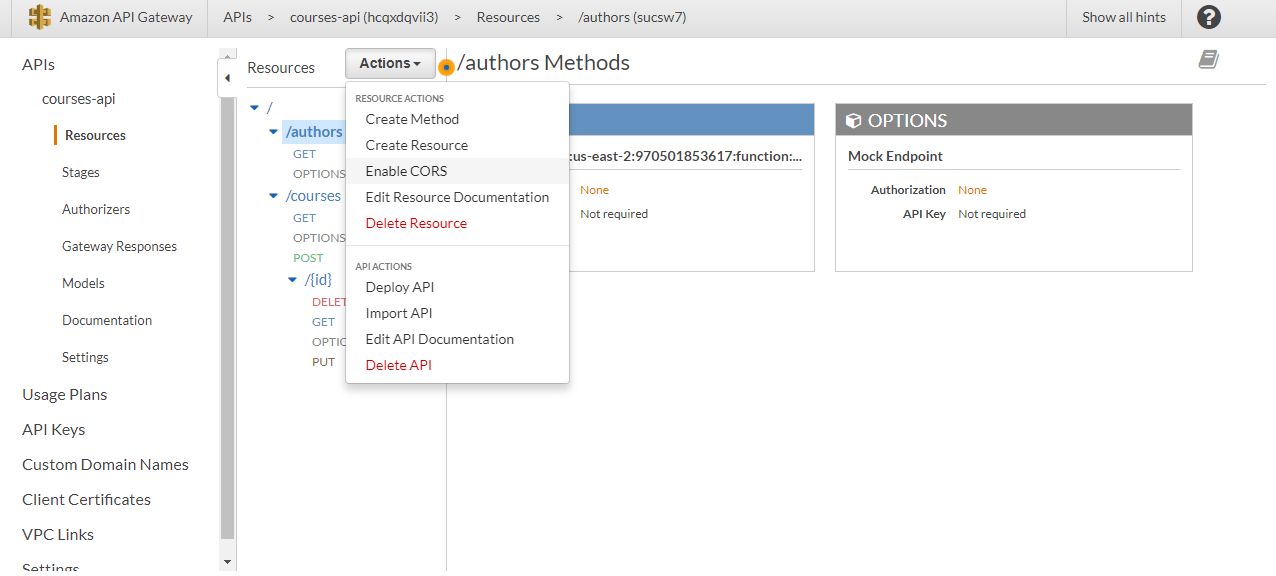Select the root / resource
The image size is (1276, 576).
(269, 107)
